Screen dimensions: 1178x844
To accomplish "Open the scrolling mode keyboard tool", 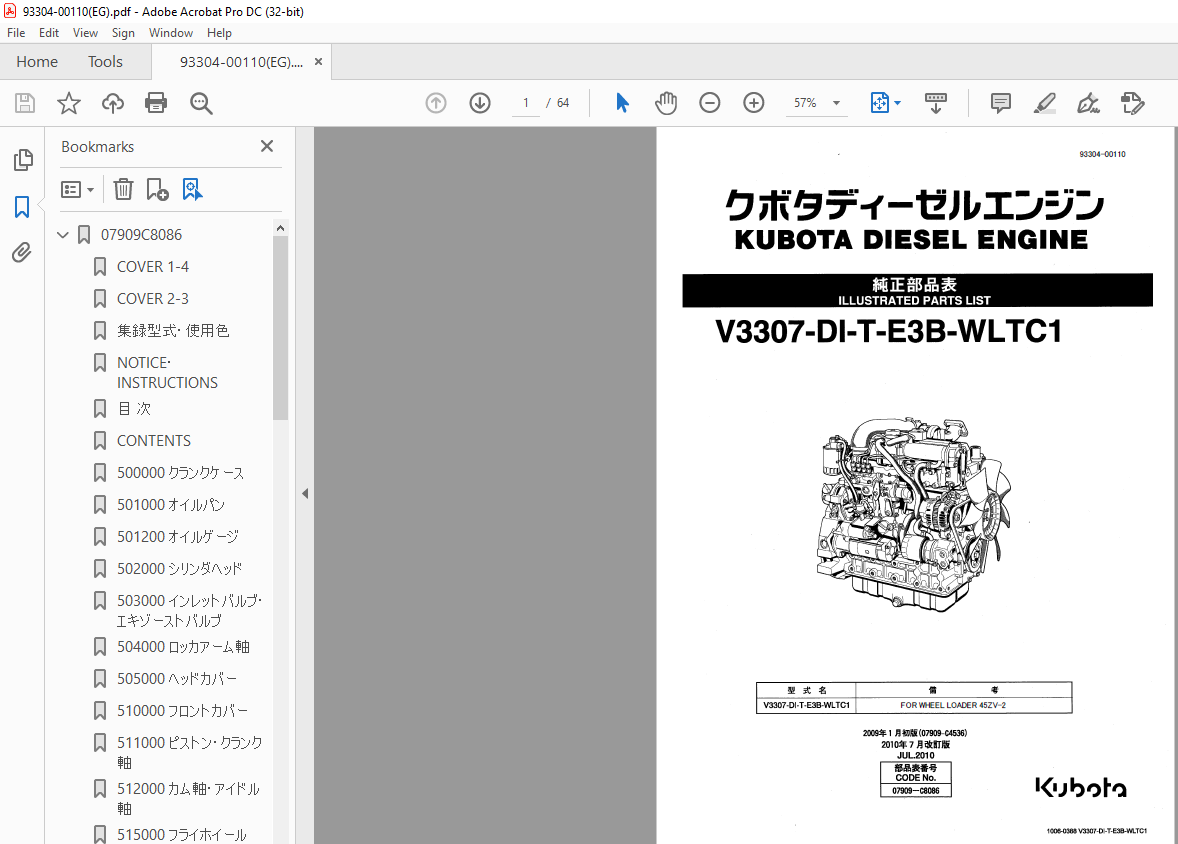I will tap(935, 103).
